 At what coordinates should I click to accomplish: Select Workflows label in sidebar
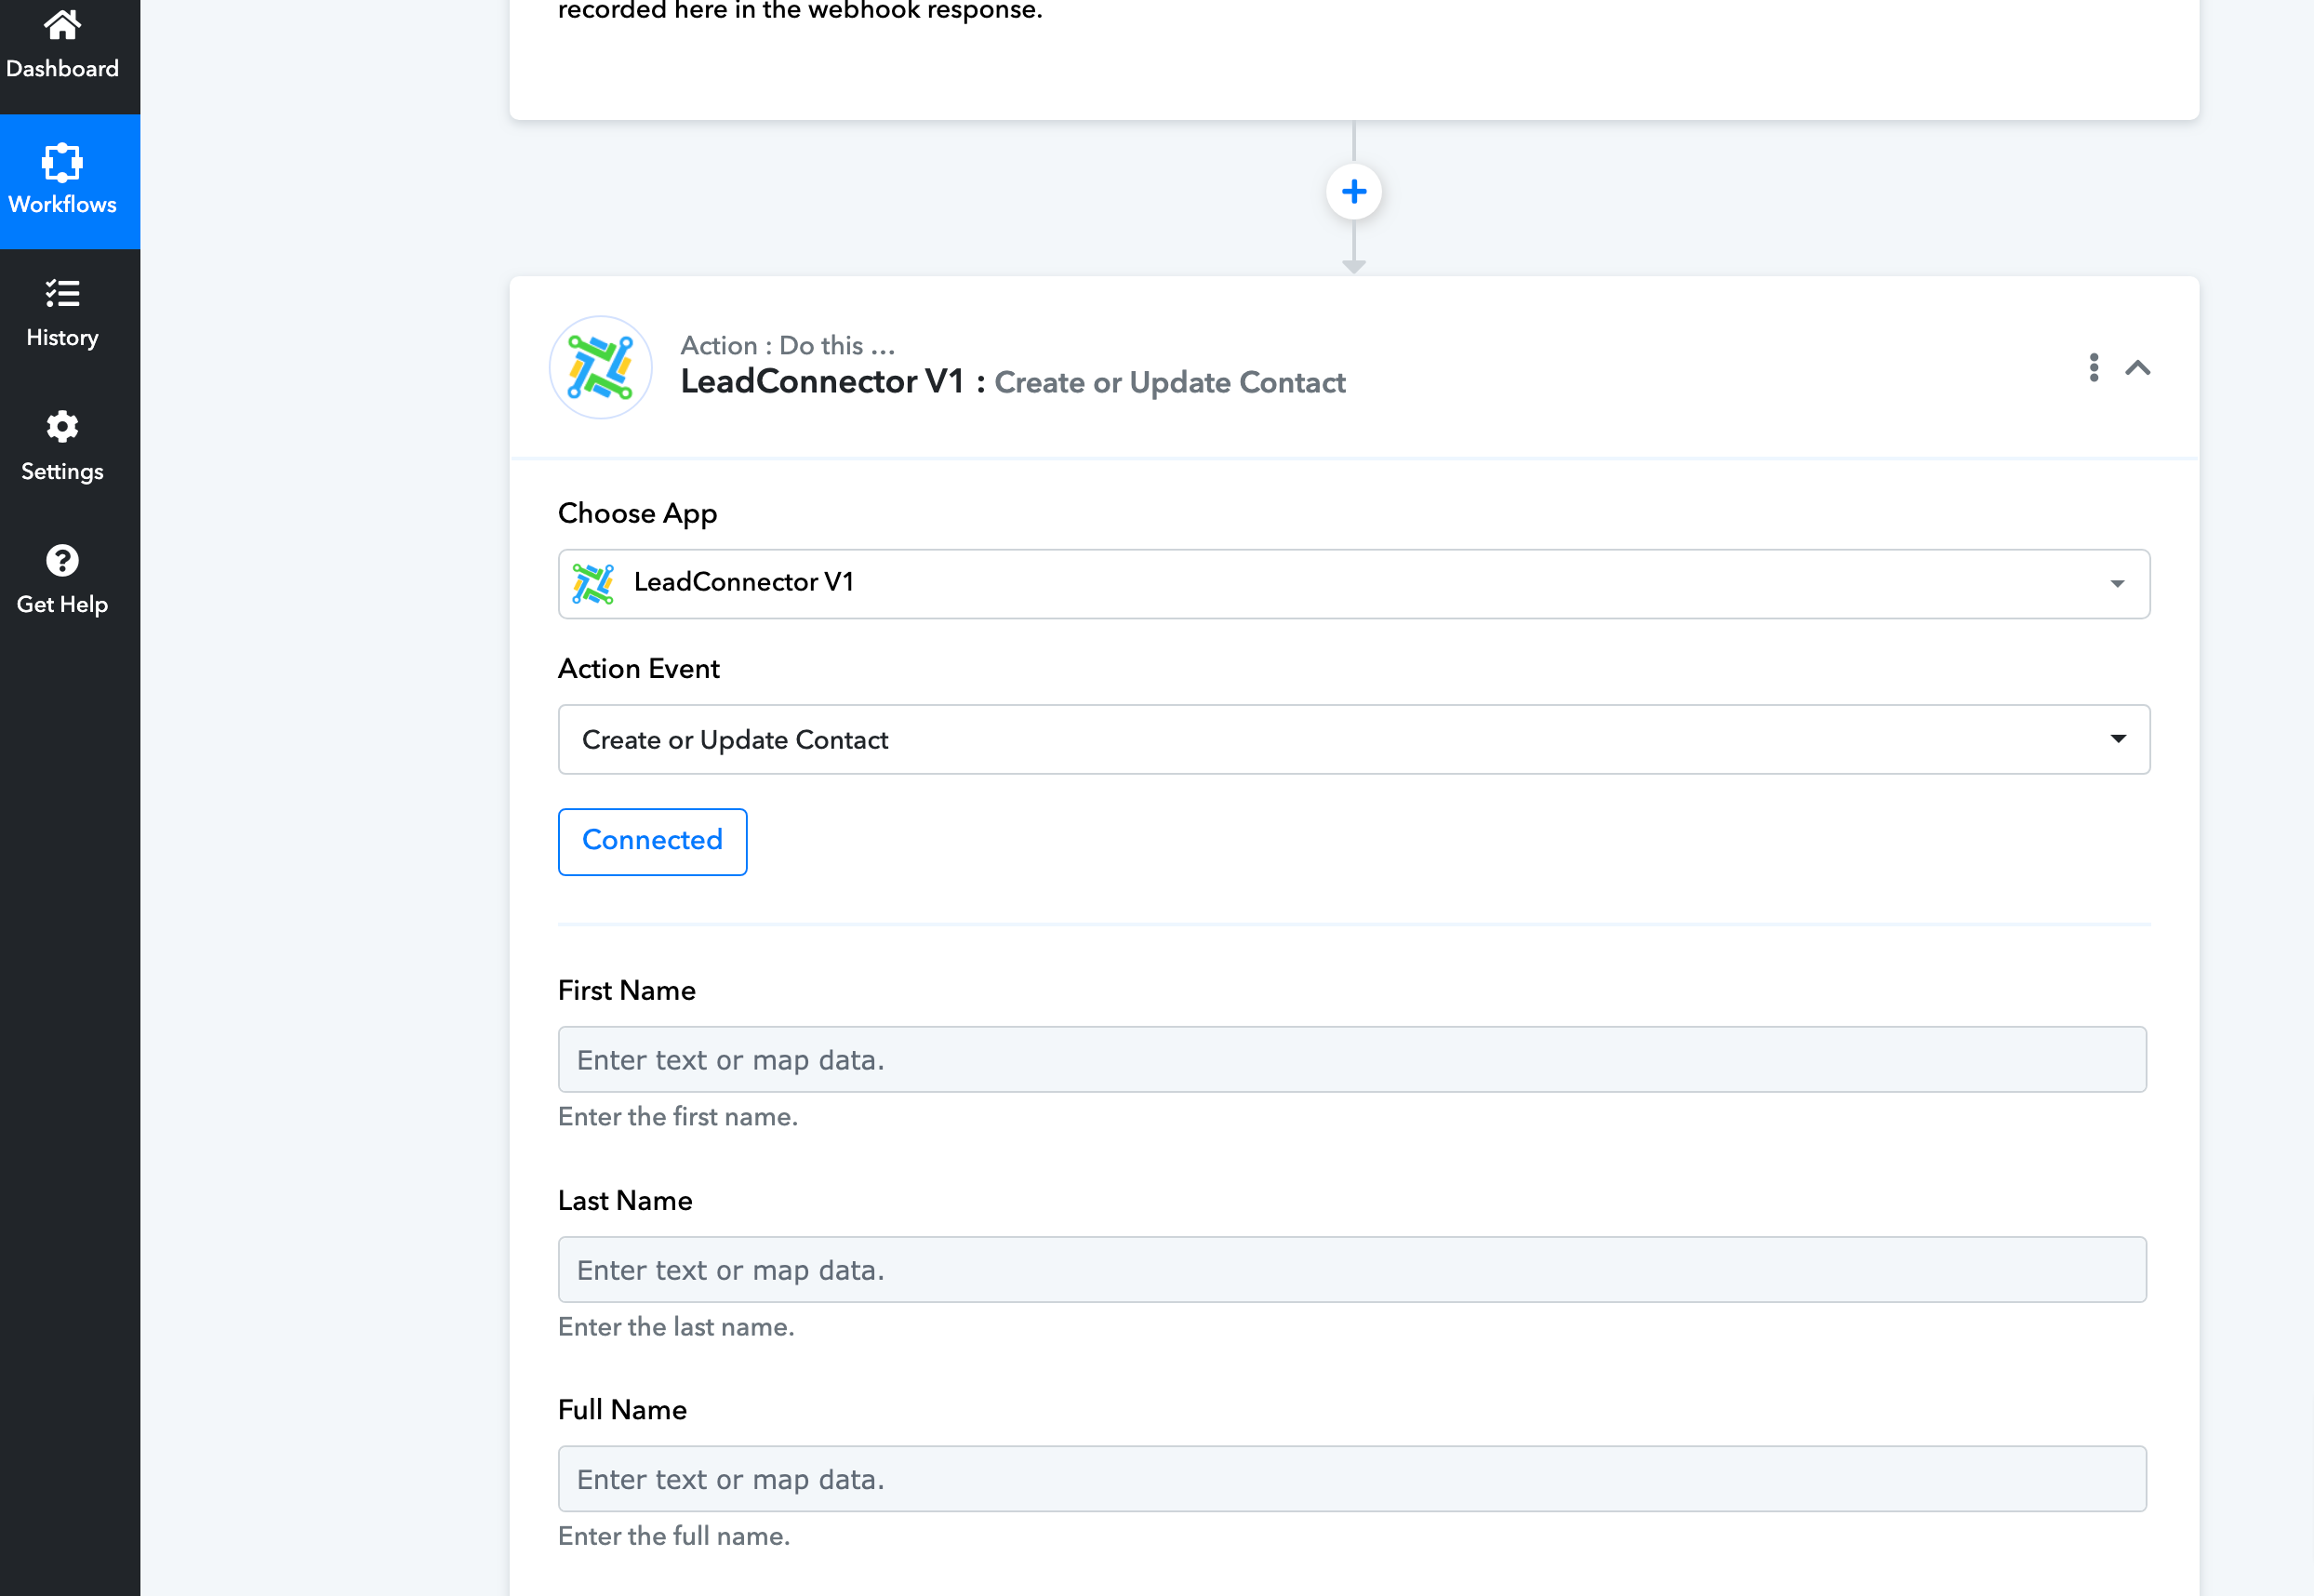click(x=62, y=204)
